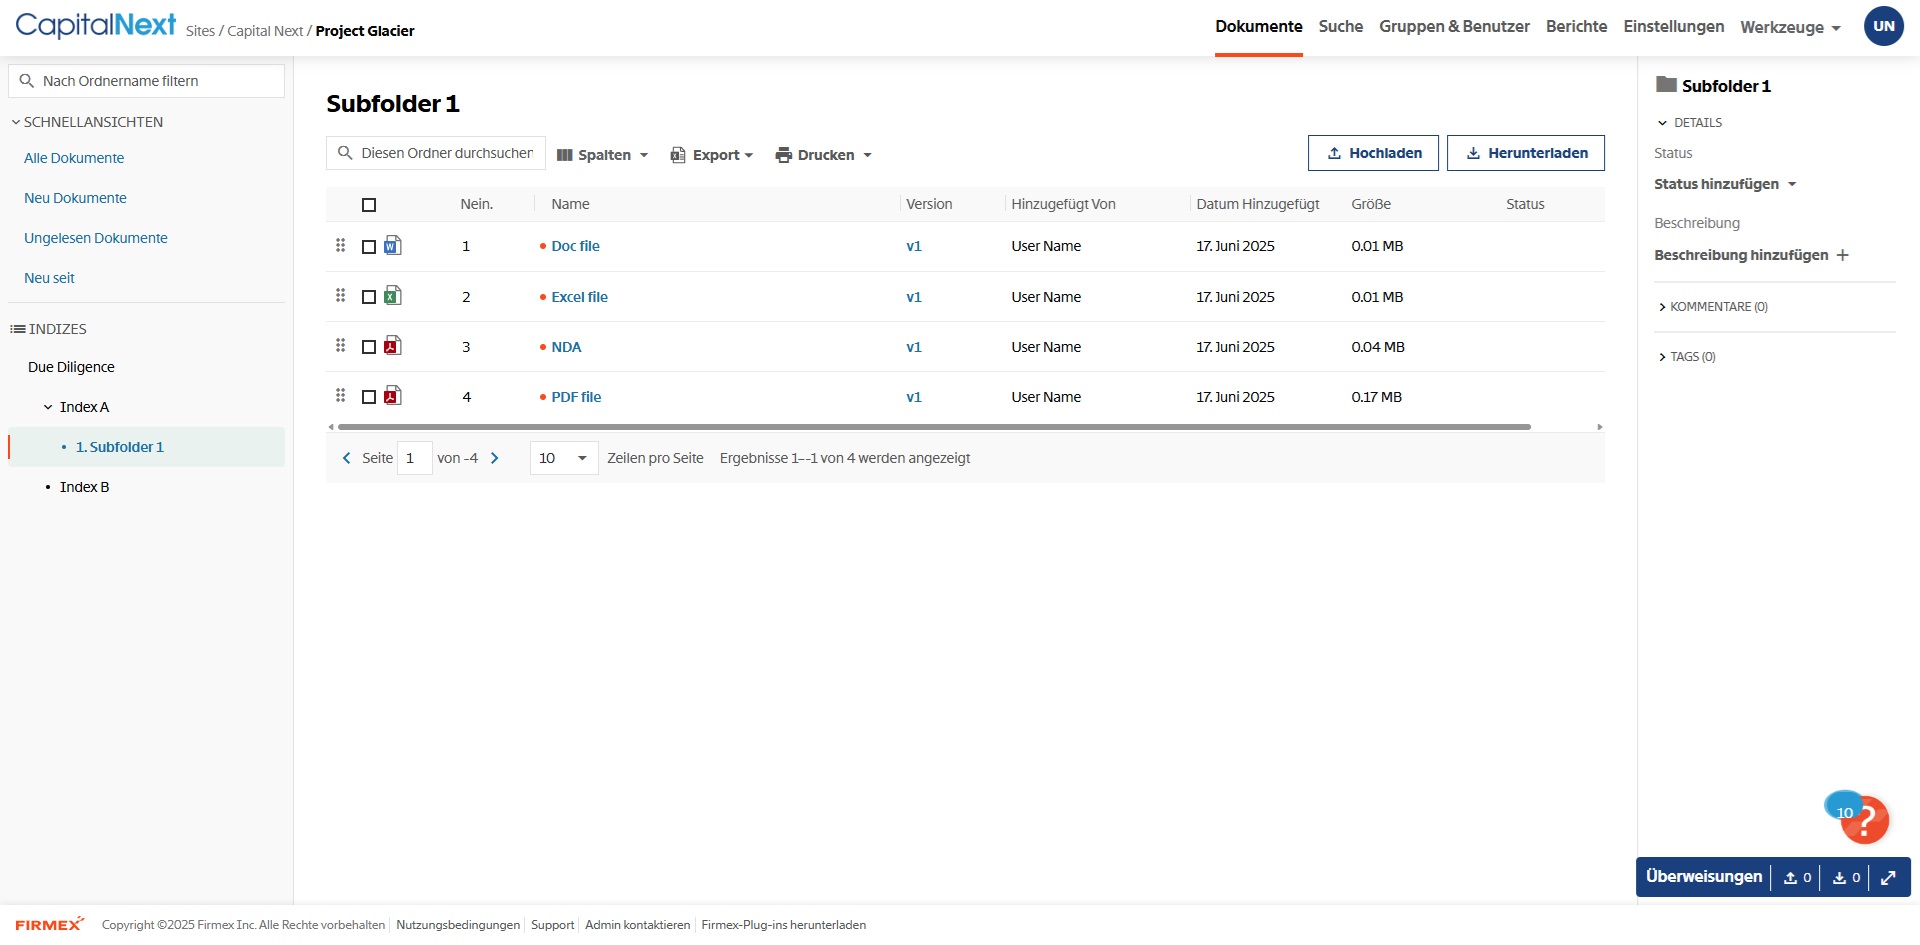Click the plus next to Beschreibung hinzufügen
Viewport: 1920px width, 945px height.
point(1842,255)
